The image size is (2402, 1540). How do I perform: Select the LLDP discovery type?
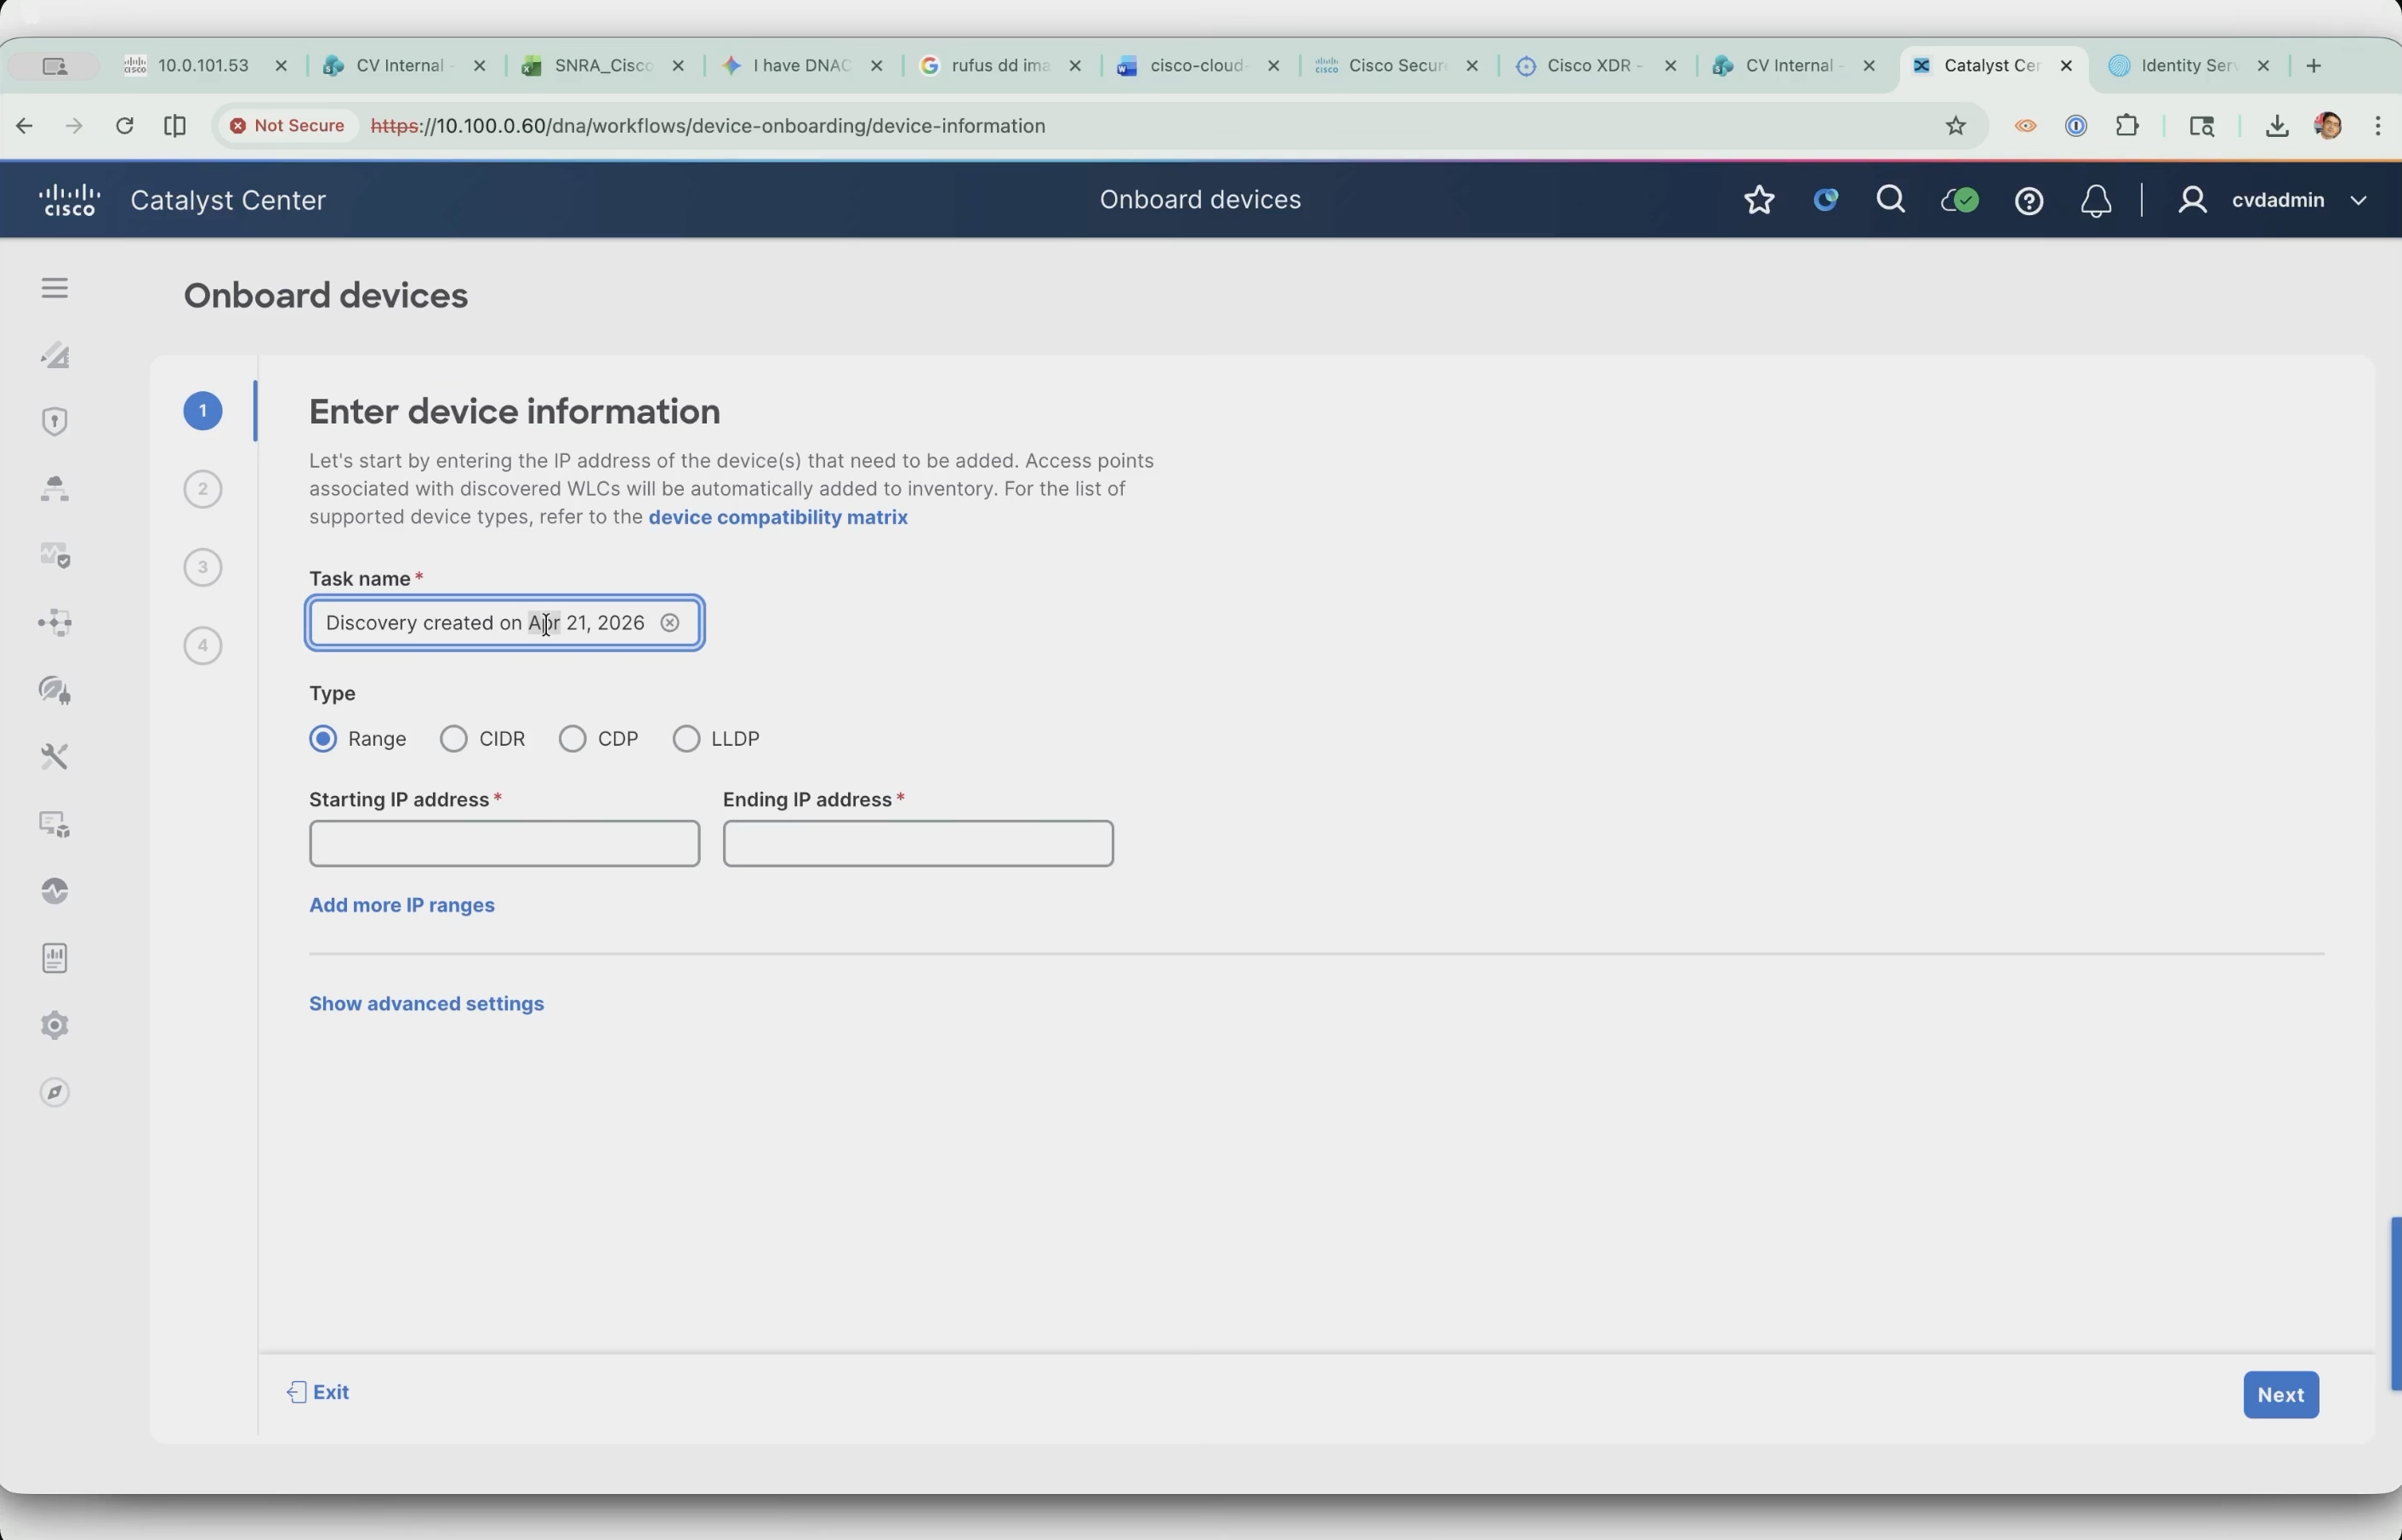tap(686, 739)
